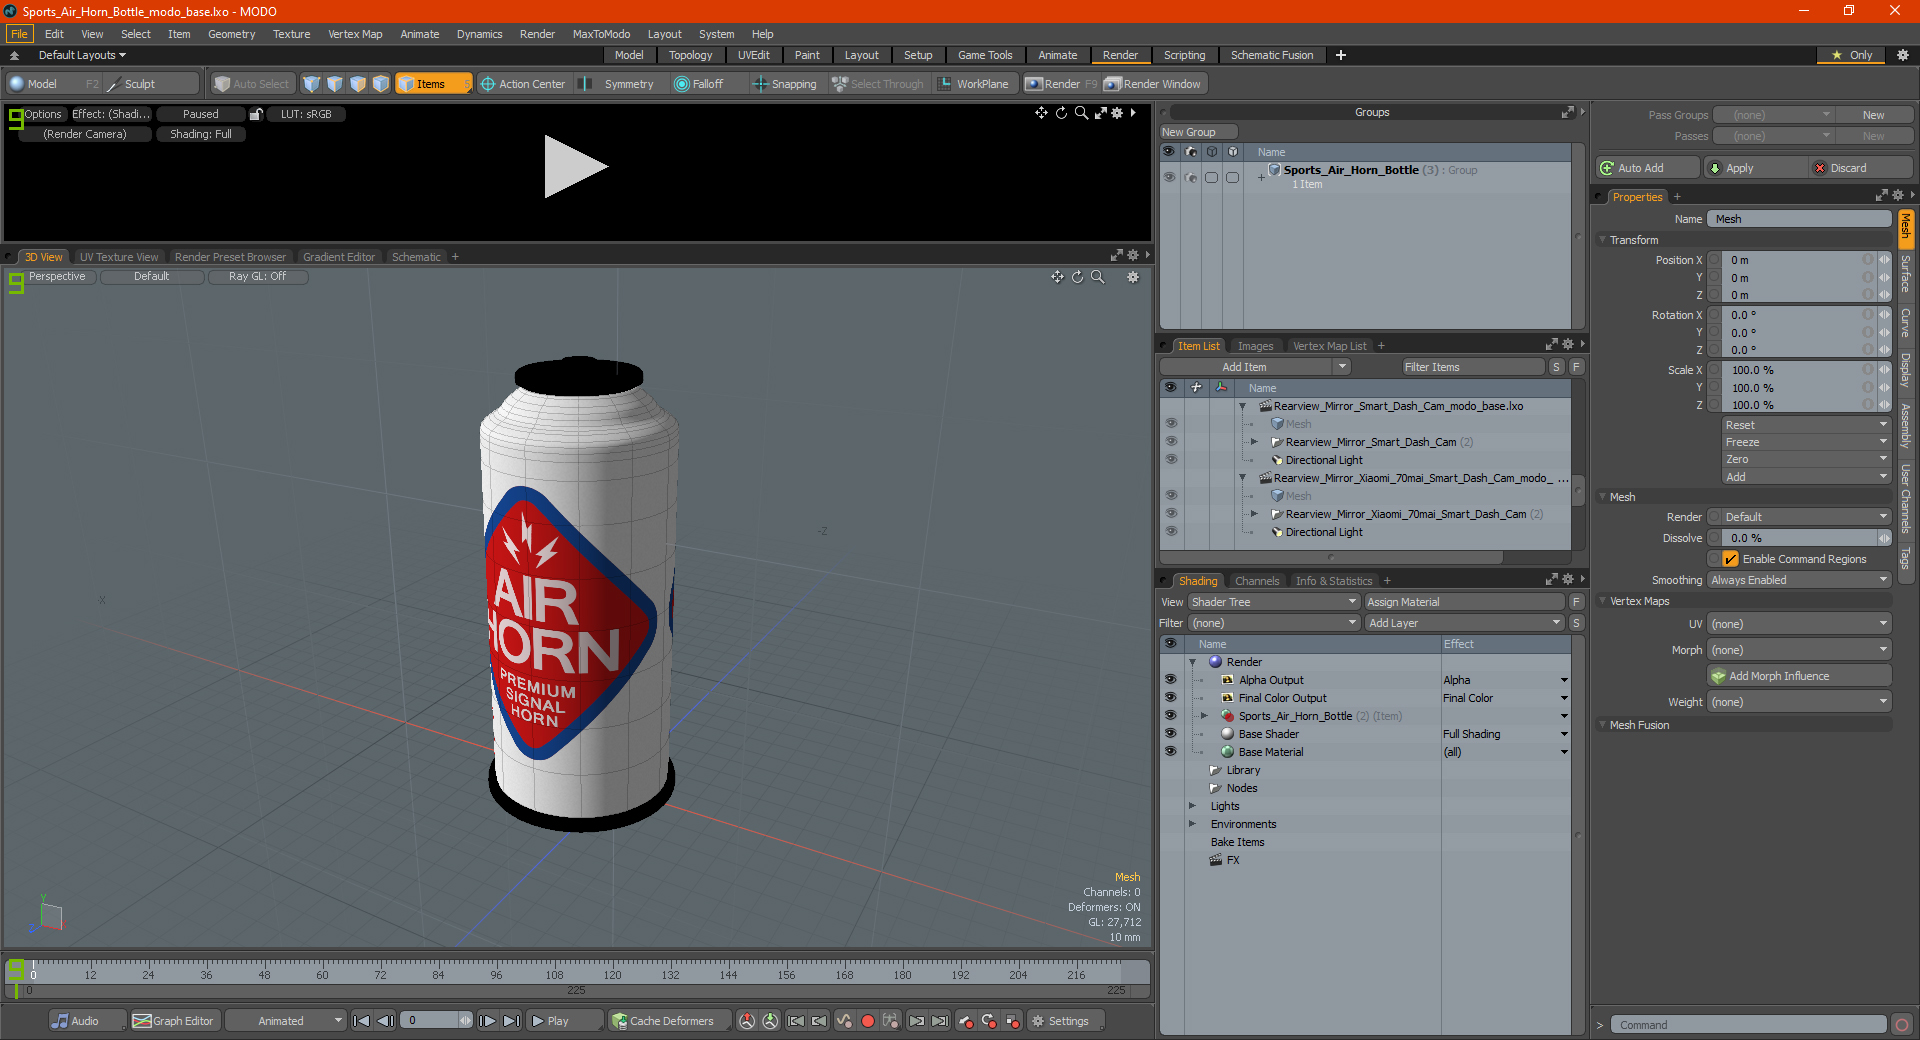This screenshot has width=1920, height=1040.
Task: Toggle visibility of Base Shader
Action: [1170, 734]
